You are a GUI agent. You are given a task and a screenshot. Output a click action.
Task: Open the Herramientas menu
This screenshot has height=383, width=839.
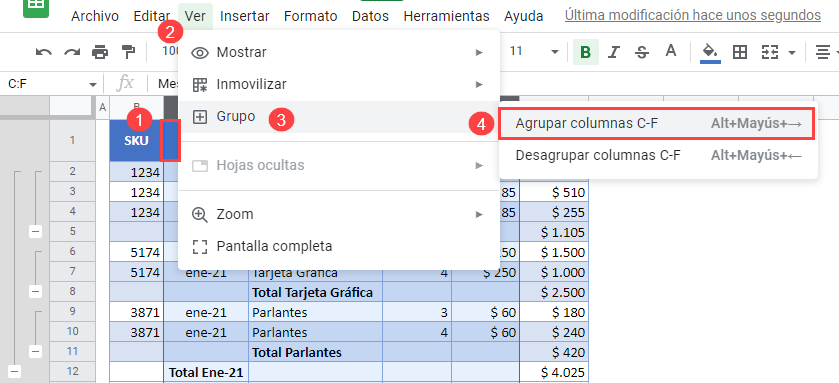coord(446,16)
